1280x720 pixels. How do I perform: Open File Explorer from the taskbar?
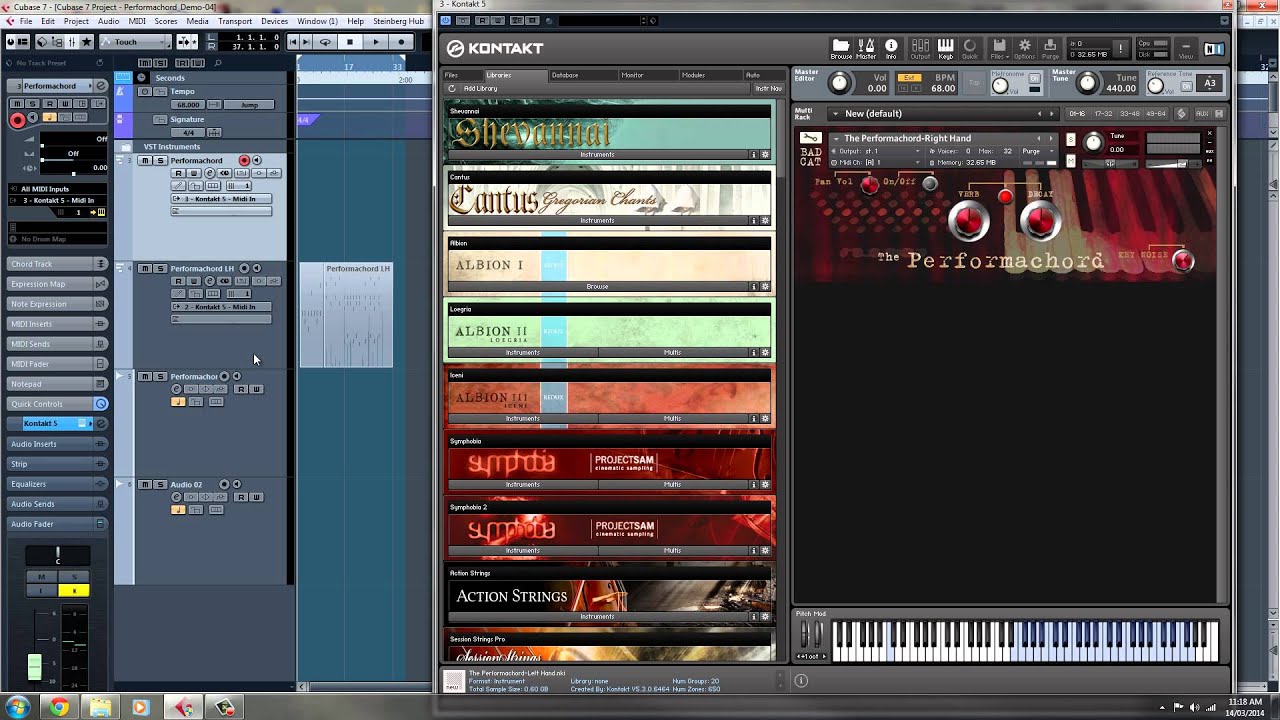click(x=101, y=708)
